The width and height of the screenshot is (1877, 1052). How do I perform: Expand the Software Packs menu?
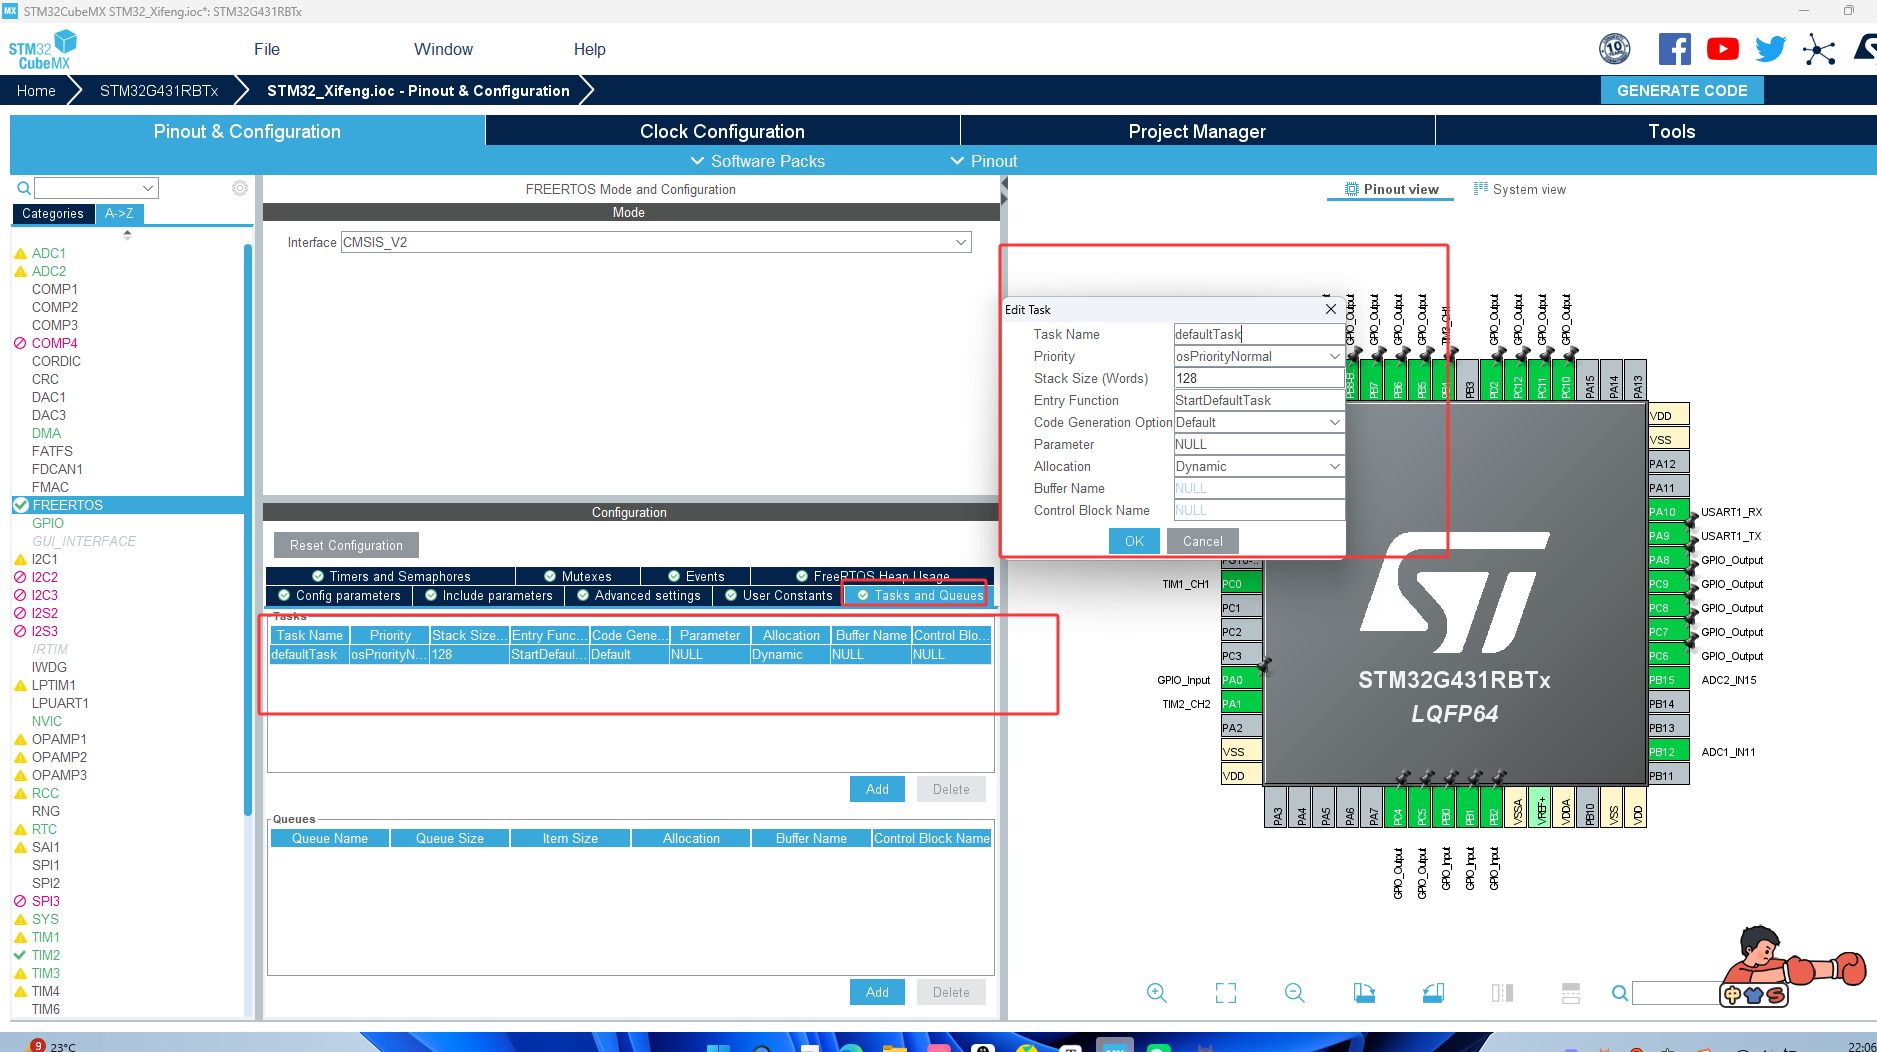click(x=757, y=161)
